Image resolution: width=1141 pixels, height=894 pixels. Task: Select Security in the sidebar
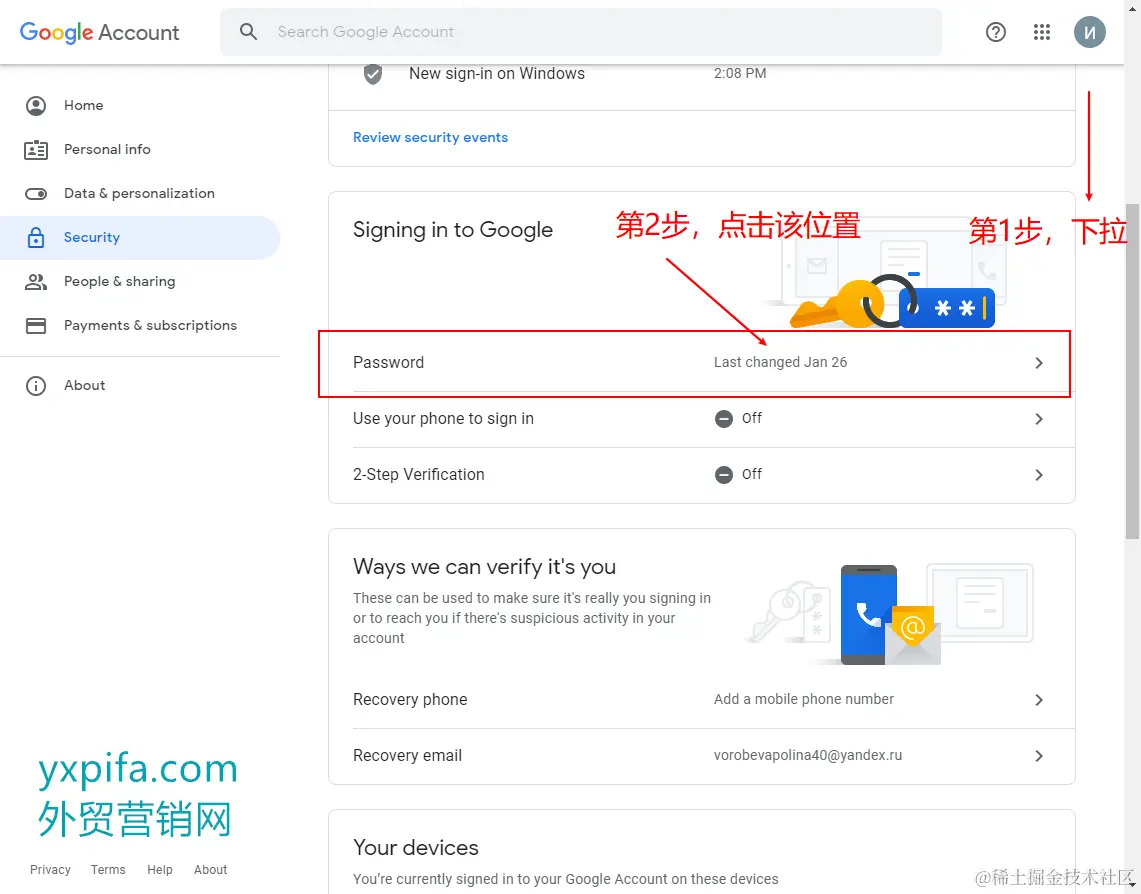coord(140,237)
